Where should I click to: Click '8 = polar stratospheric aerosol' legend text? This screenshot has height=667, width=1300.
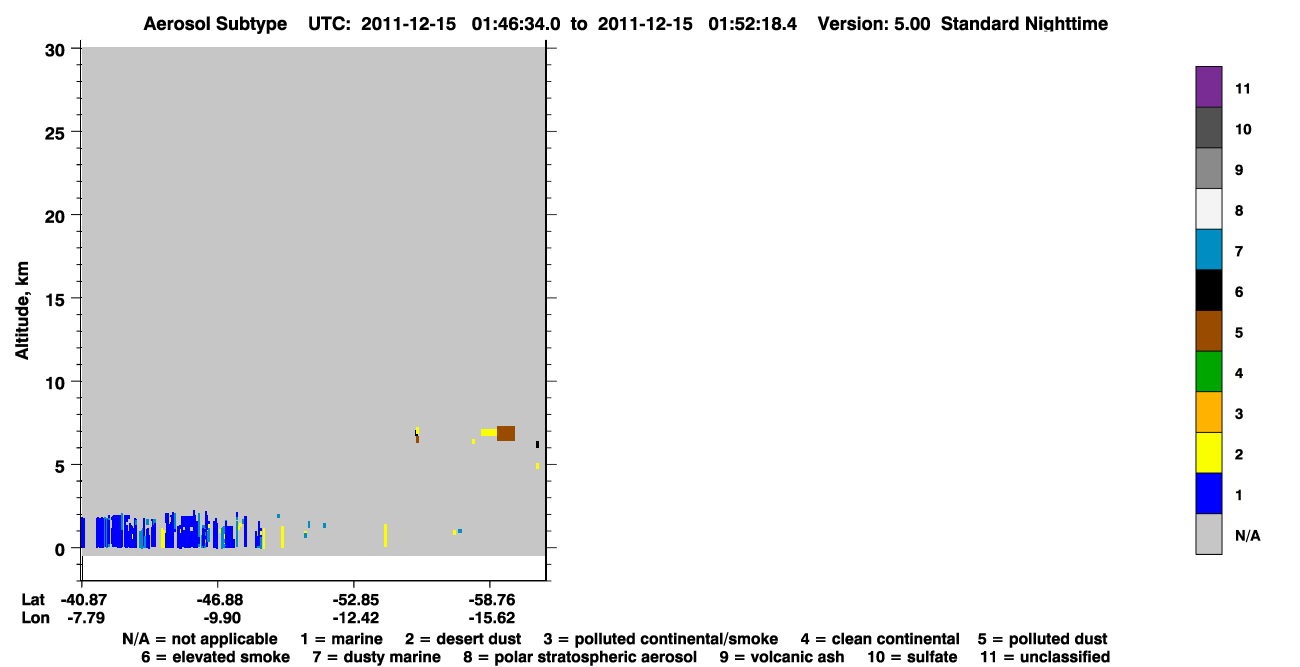[x=581, y=657]
